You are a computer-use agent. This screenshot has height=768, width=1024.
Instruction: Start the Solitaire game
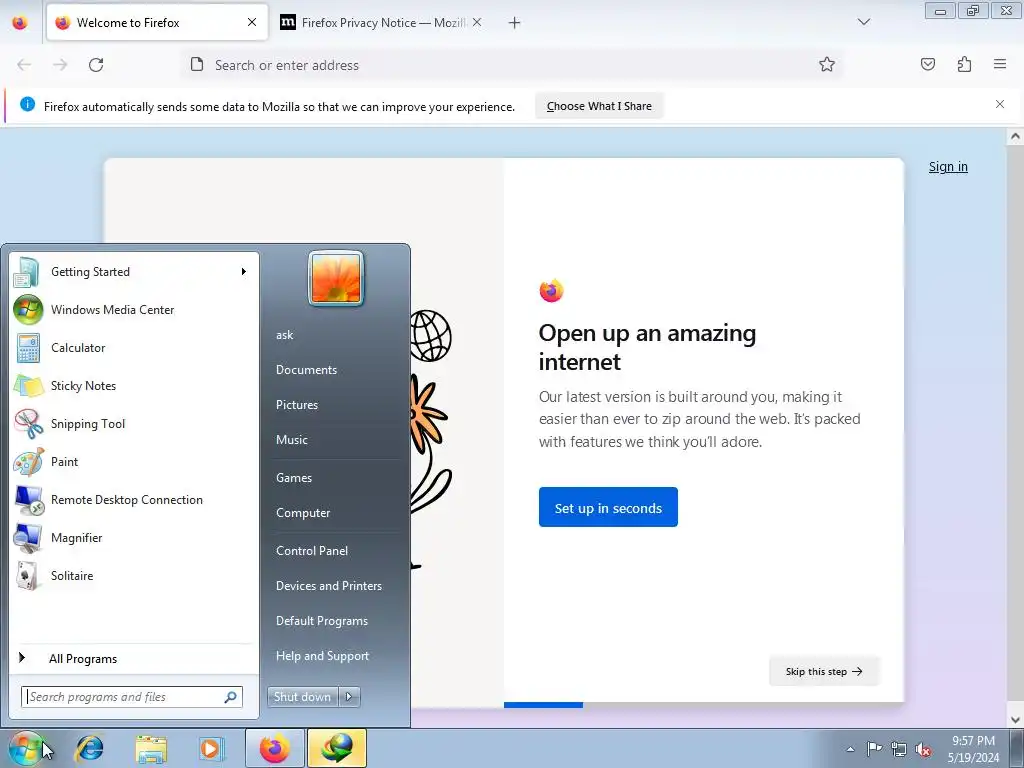point(135,575)
